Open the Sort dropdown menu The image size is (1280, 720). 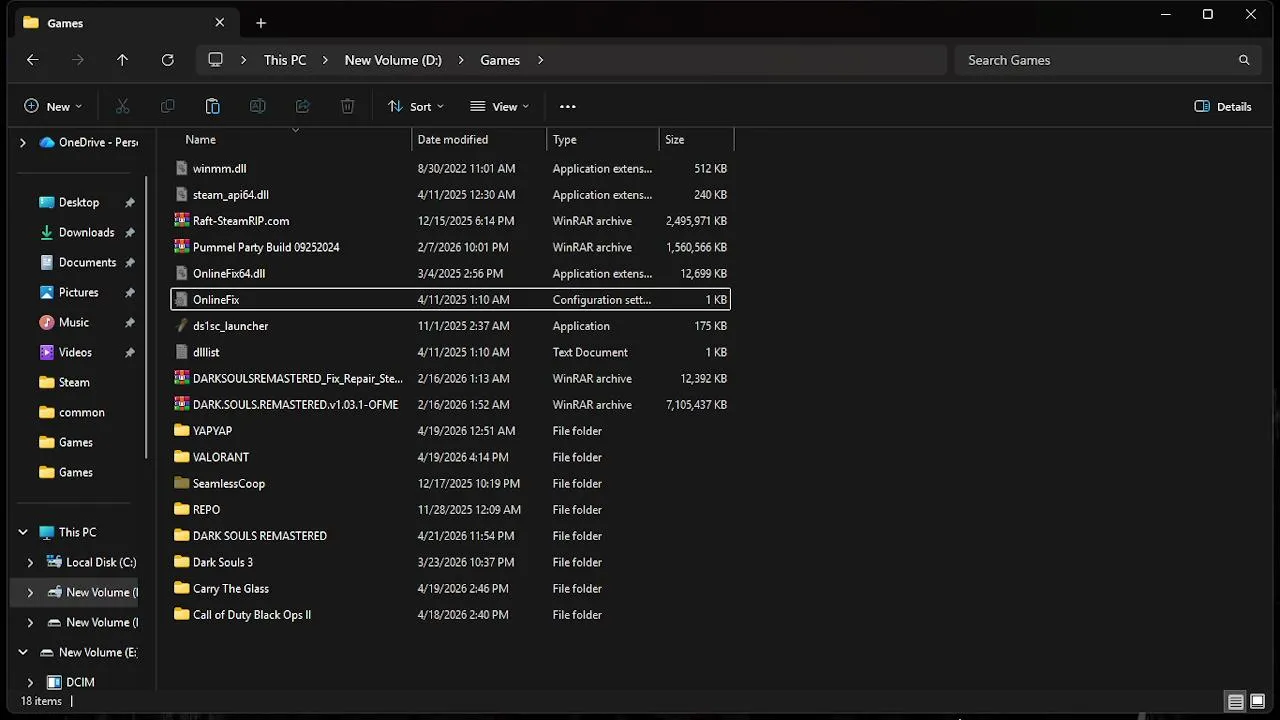click(415, 106)
